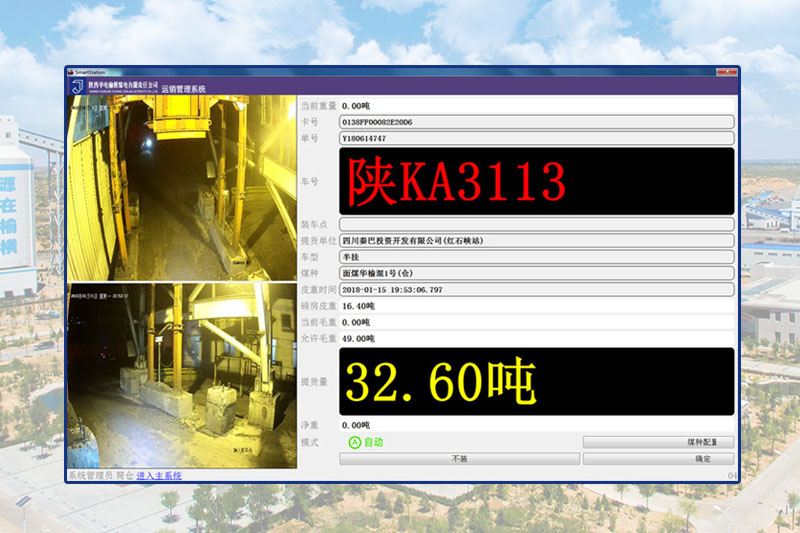Click the company logo icon in header

[x=76, y=88]
